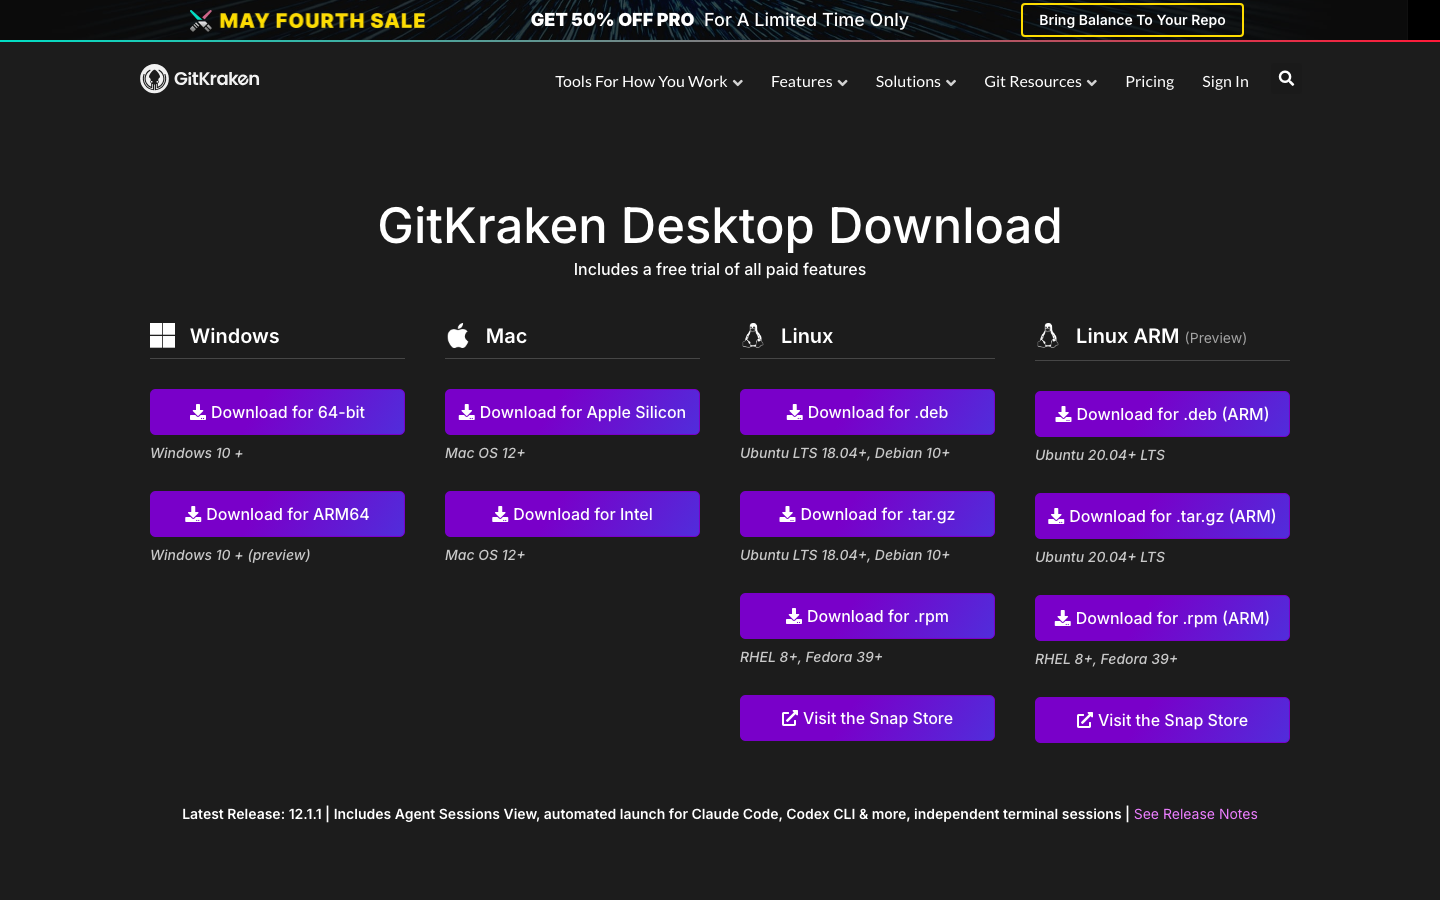This screenshot has width=1440, height=900.
Task: Click 'Windows 10 +' note under 64-bit button
Action: [197, 453]
